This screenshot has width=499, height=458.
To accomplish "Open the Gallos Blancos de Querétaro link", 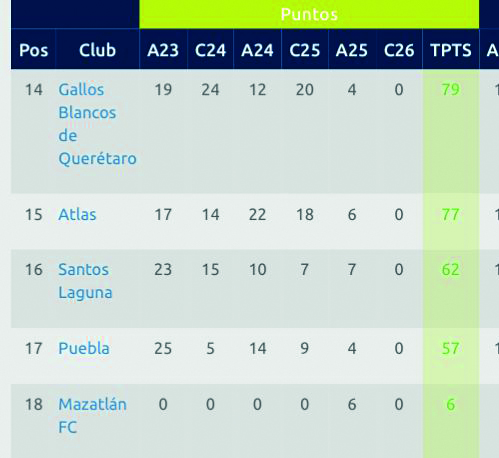I will [97, 124].
